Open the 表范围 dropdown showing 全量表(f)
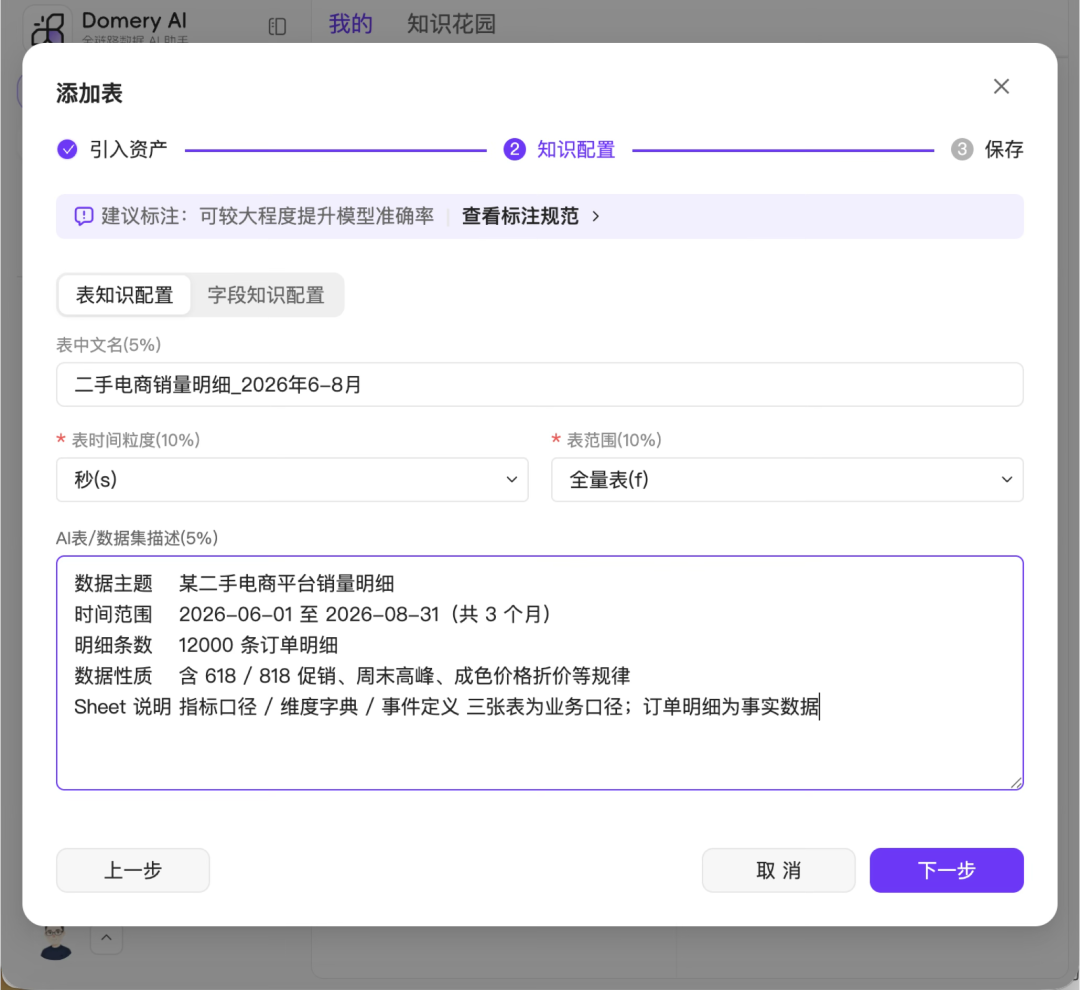The width and height of the screenshot is (1080, 990). (787, 479)
